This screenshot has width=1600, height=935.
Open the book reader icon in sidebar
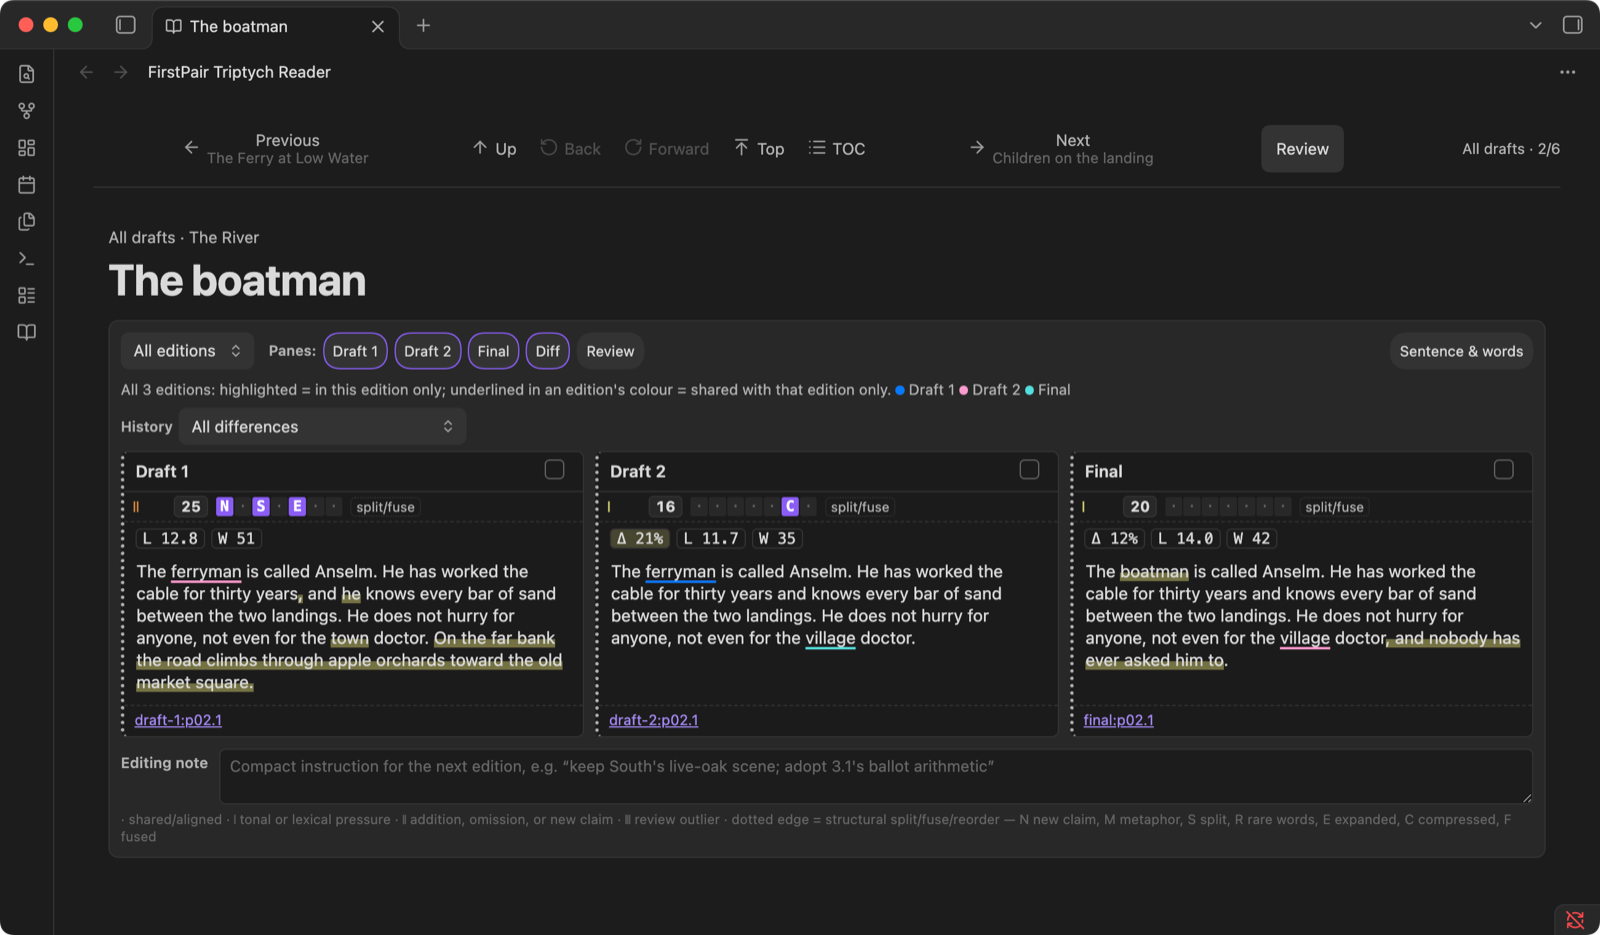point(27,332)
